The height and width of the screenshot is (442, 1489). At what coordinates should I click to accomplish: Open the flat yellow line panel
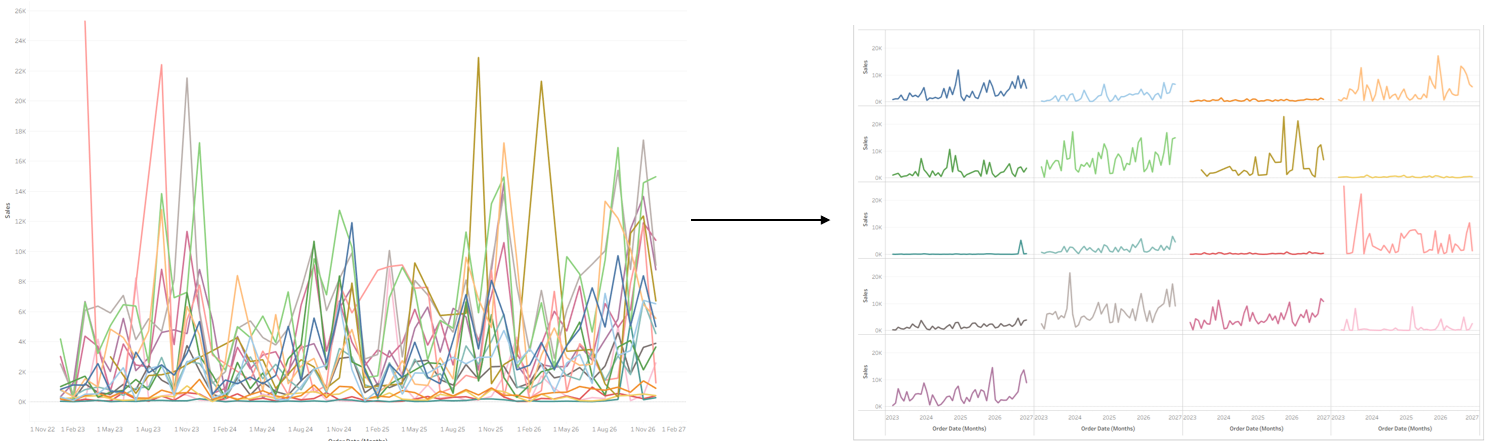(1405, 144)
